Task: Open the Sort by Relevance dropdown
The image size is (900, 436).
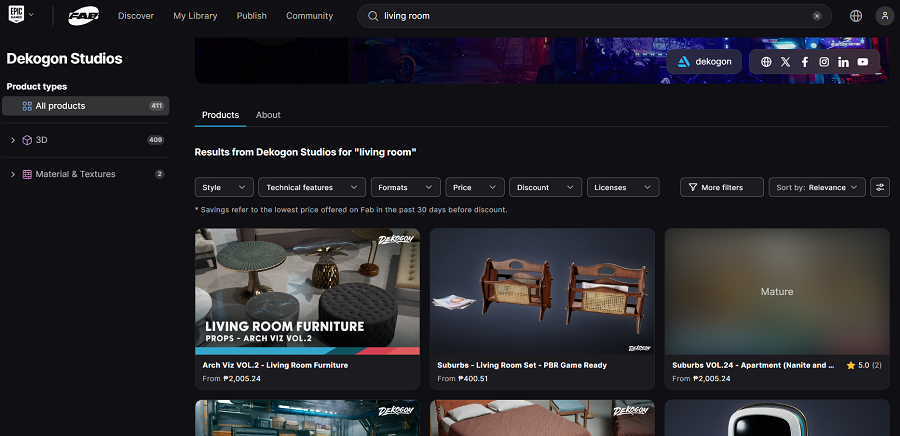Action: coord(817,188)
